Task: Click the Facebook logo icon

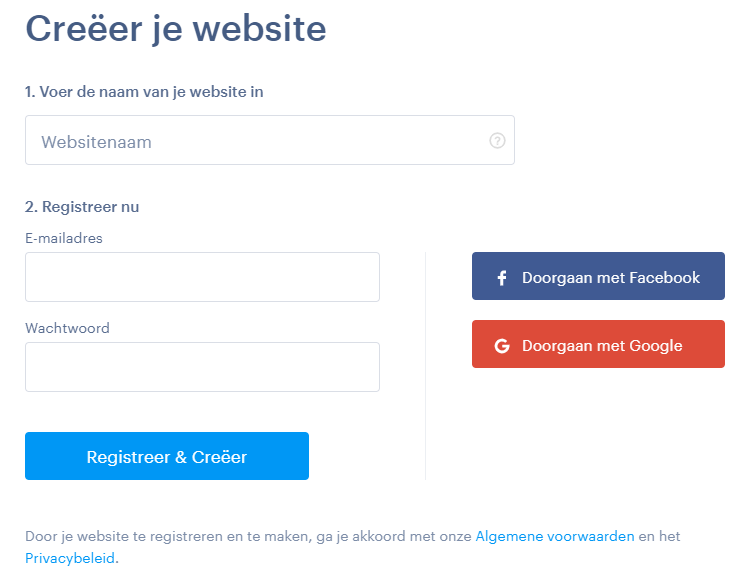Action: (x=502, y=277)
